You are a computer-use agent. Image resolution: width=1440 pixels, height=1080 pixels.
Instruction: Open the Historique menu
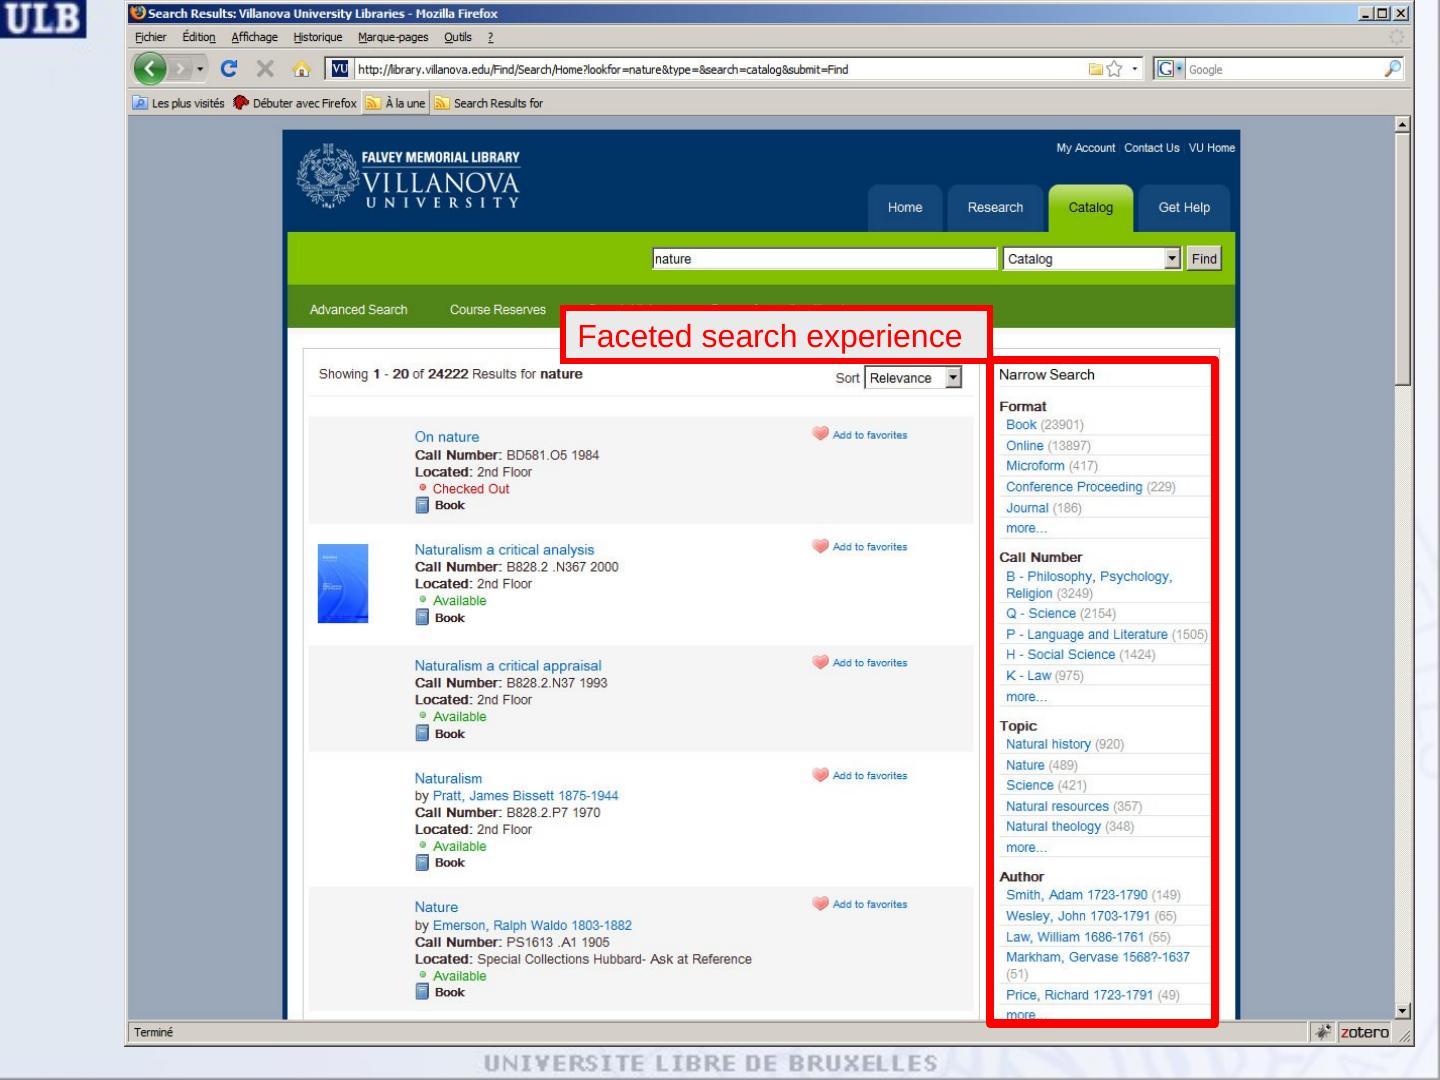tap(317, 37)
